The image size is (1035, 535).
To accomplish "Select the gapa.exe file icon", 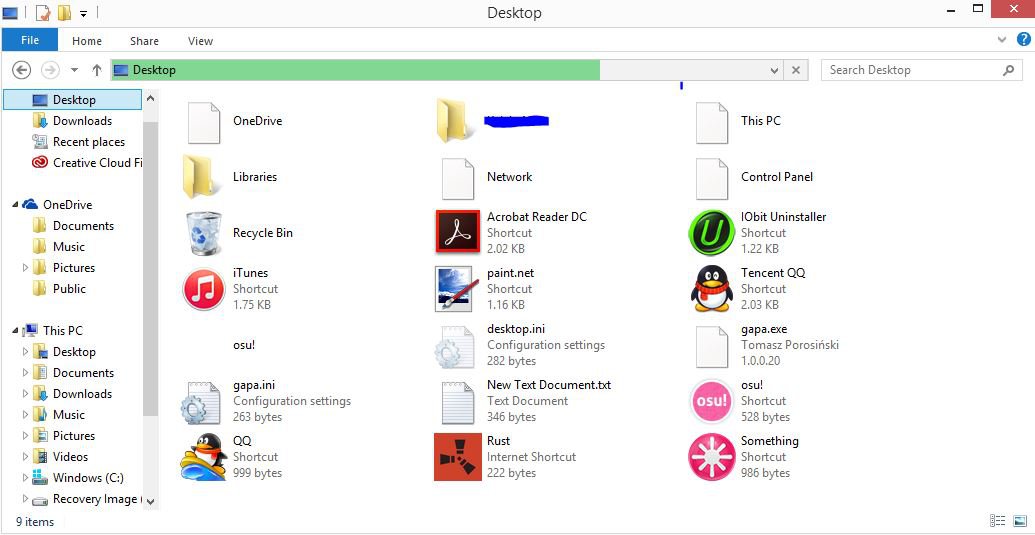I will (712, 346).
